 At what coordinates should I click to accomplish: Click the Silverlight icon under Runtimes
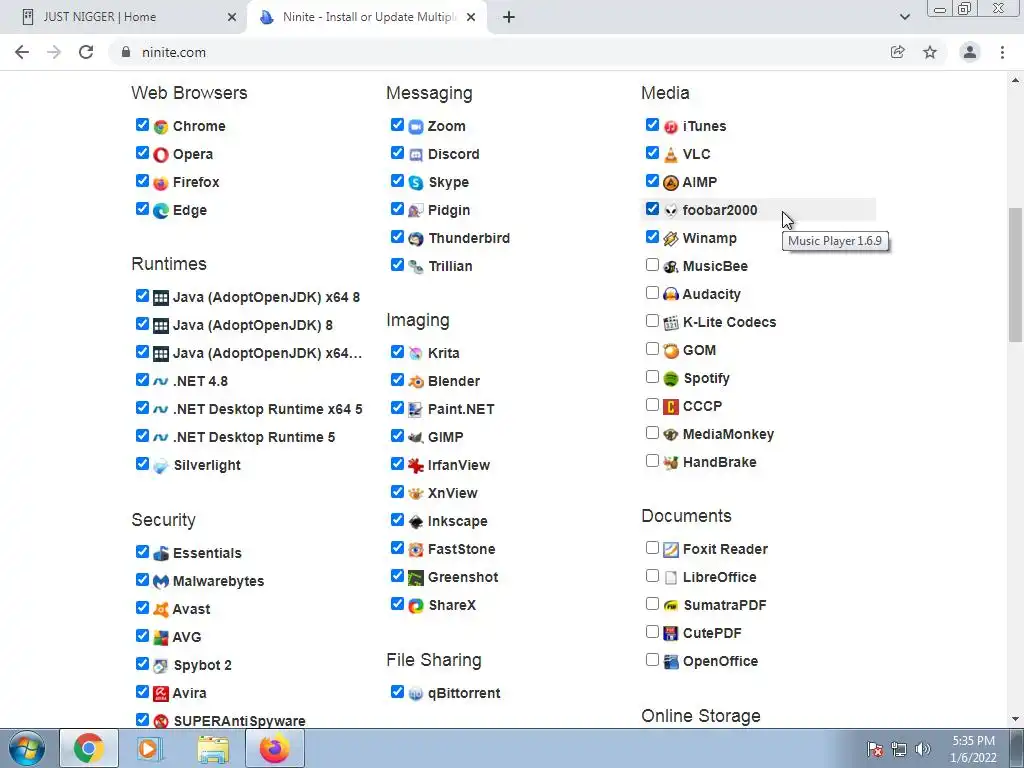[x=161, y=466]
